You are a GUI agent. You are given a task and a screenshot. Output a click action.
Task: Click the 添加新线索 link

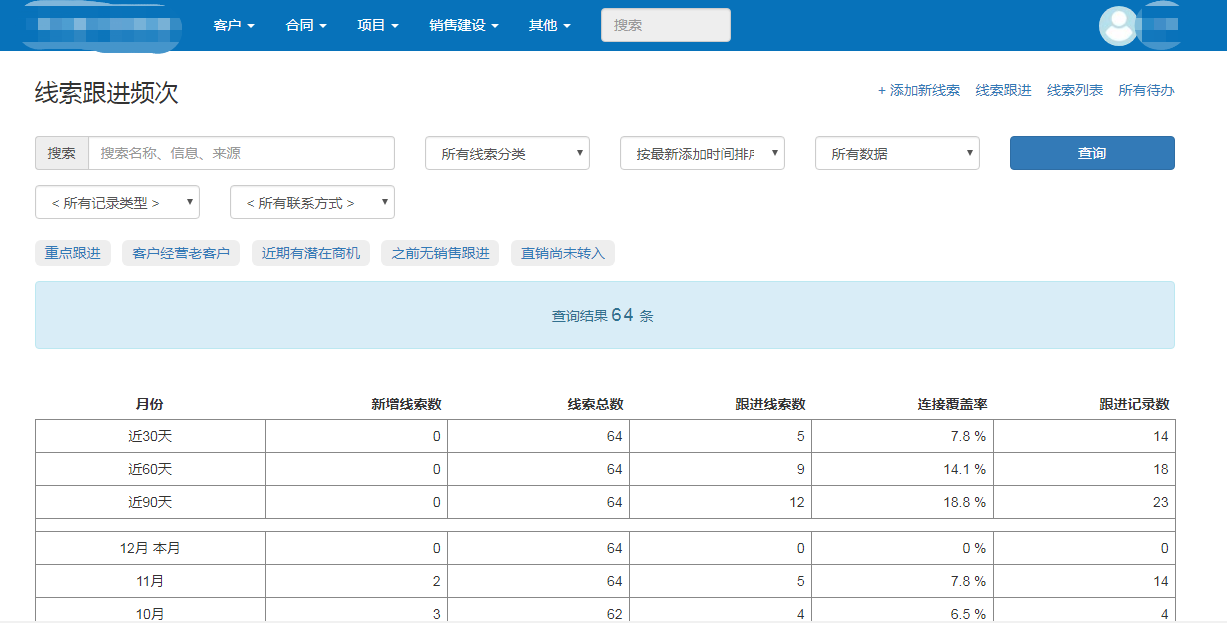coord(918,90)
